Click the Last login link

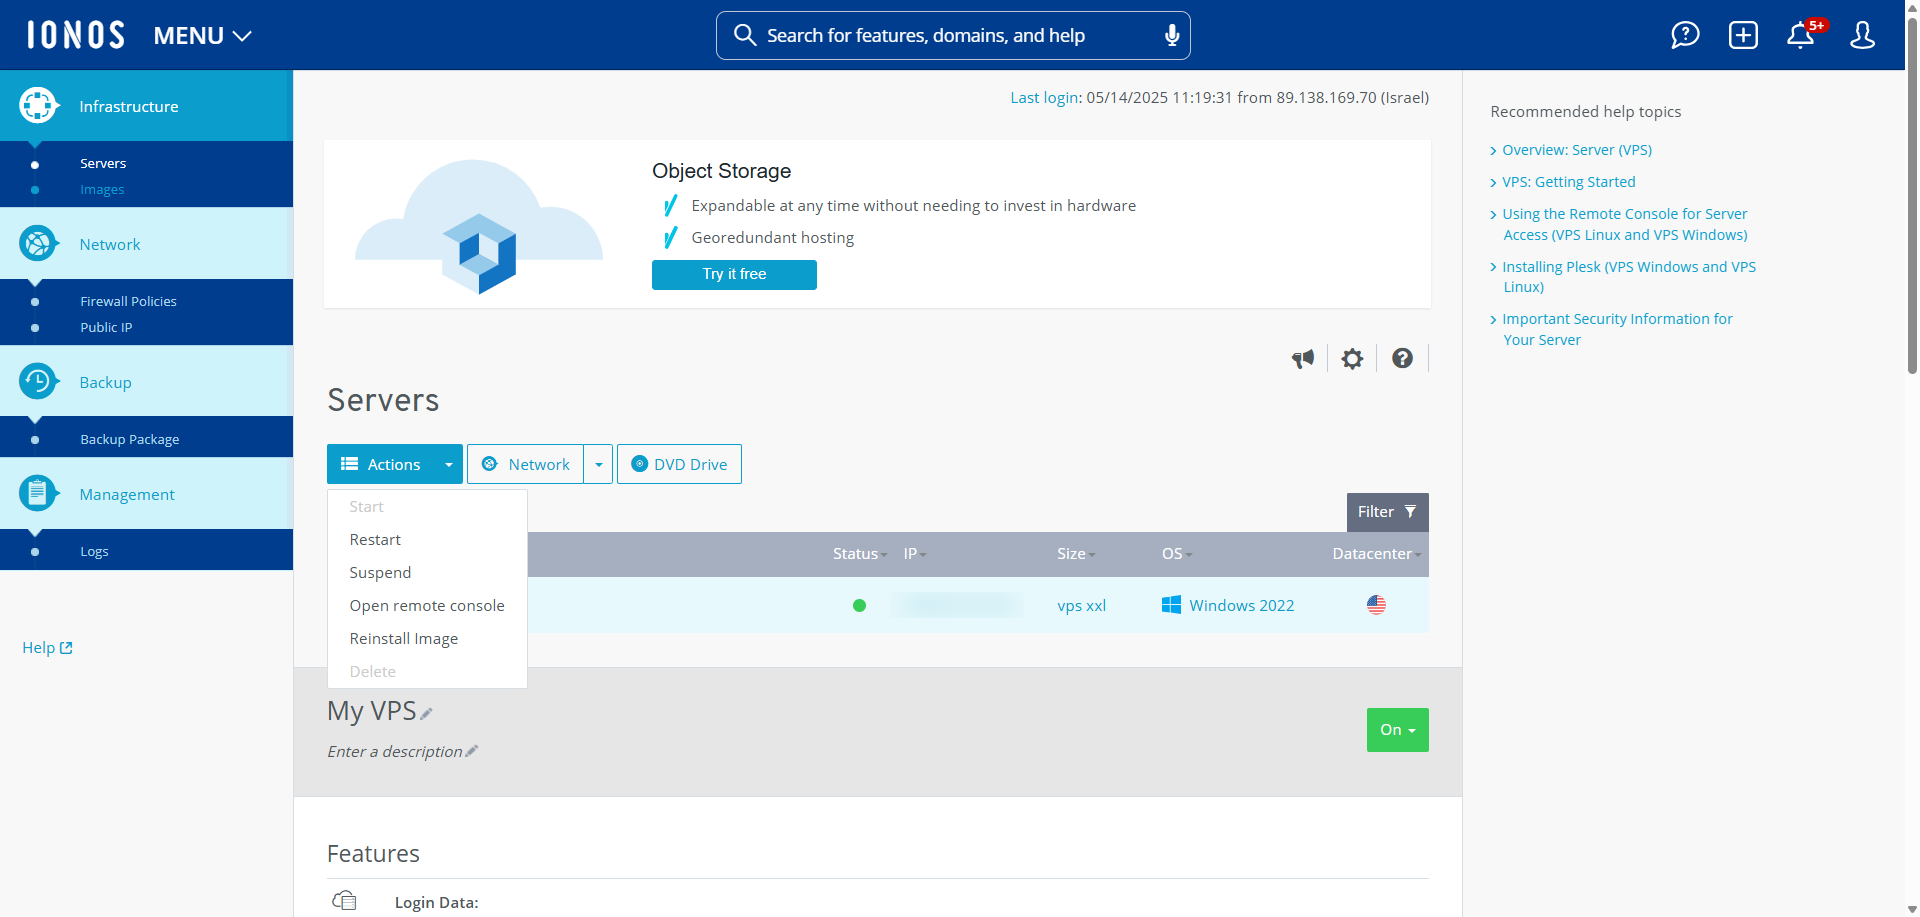1044,97
